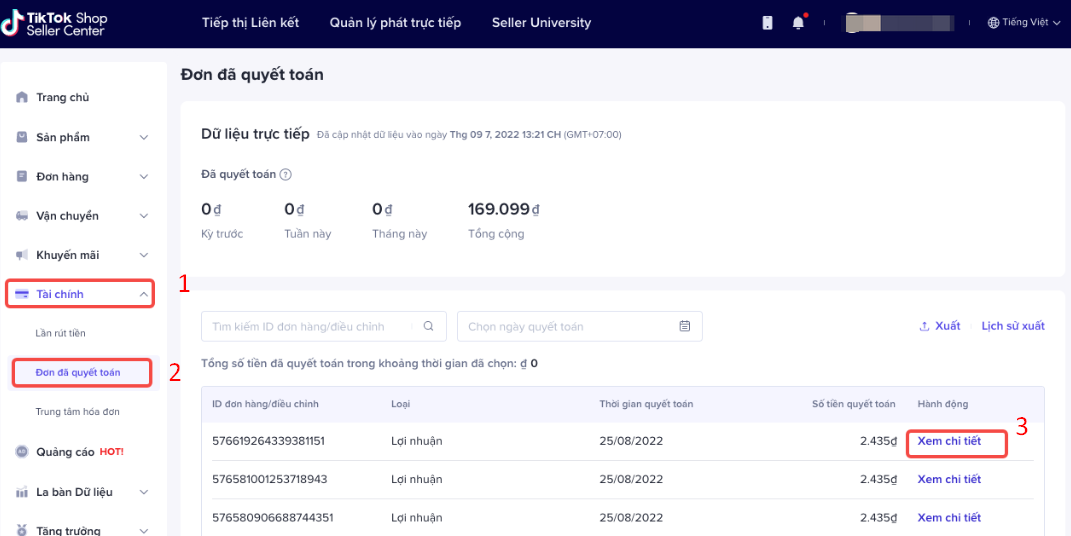1071x536 pixels.
Task: Expand the Khuyến mãi menu chevron
Action: [143, 255]
